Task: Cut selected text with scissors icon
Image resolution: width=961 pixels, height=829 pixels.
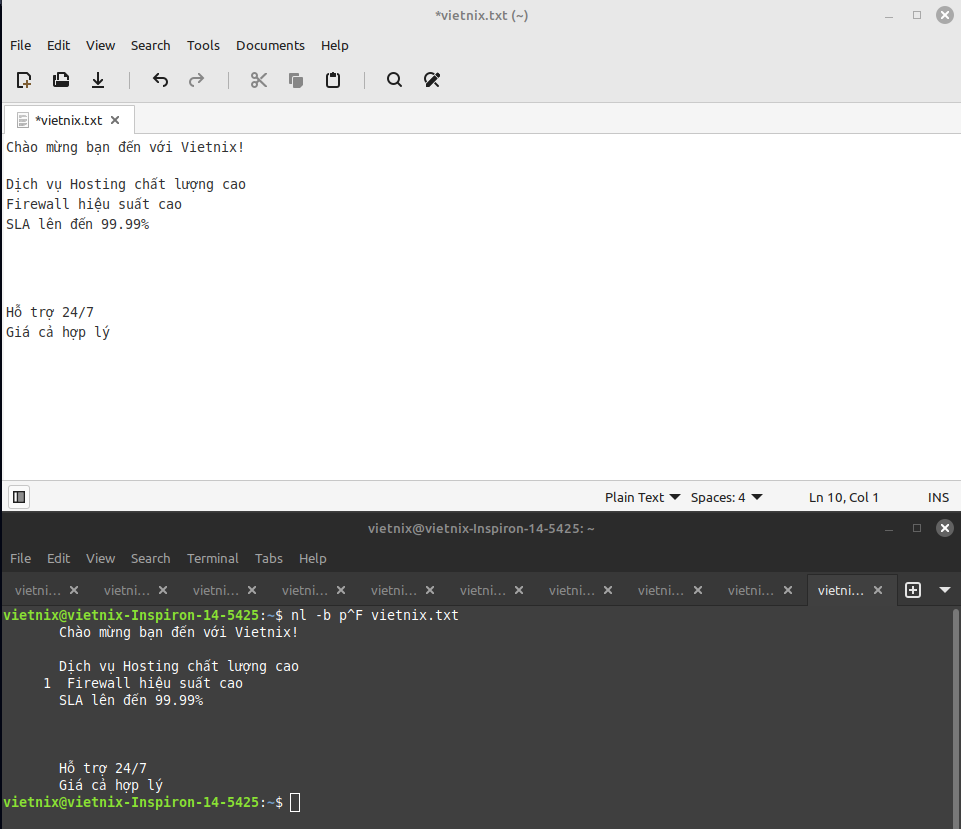Action: coord(259,80)
